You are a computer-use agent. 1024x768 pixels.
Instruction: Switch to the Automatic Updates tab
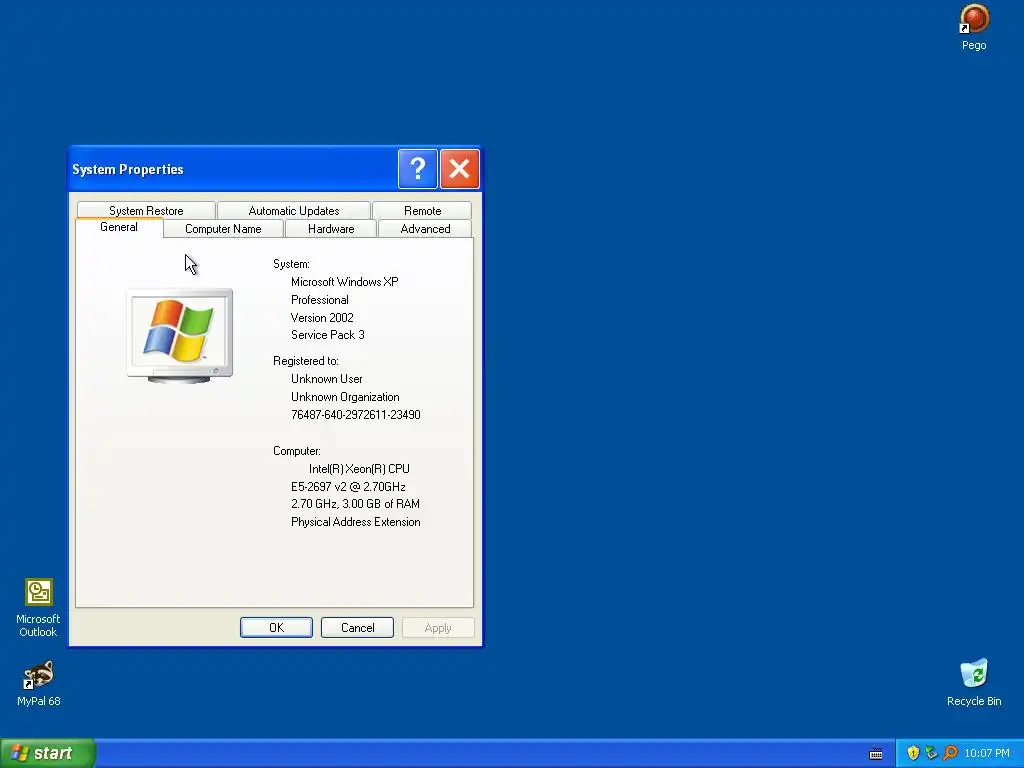294,211
